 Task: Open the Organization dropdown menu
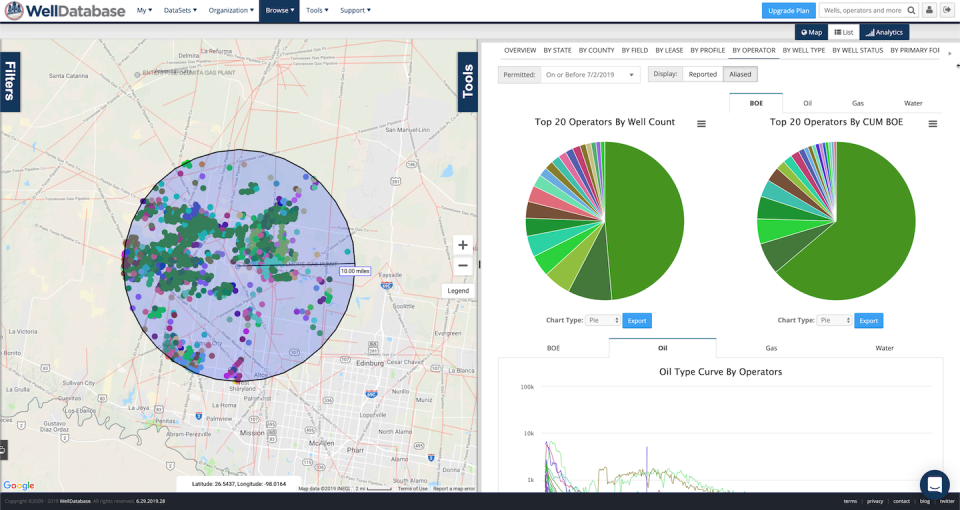(x=231, y=10)
